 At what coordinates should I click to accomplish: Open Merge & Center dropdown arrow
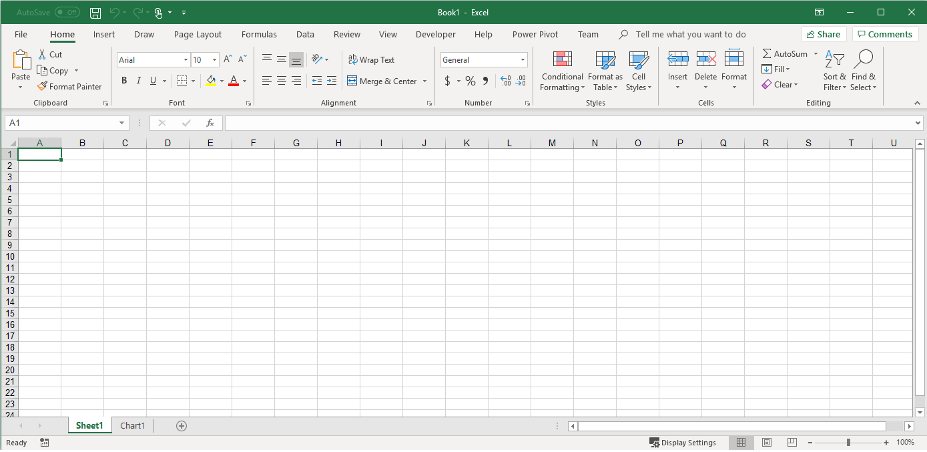click(x=424, y=81)
